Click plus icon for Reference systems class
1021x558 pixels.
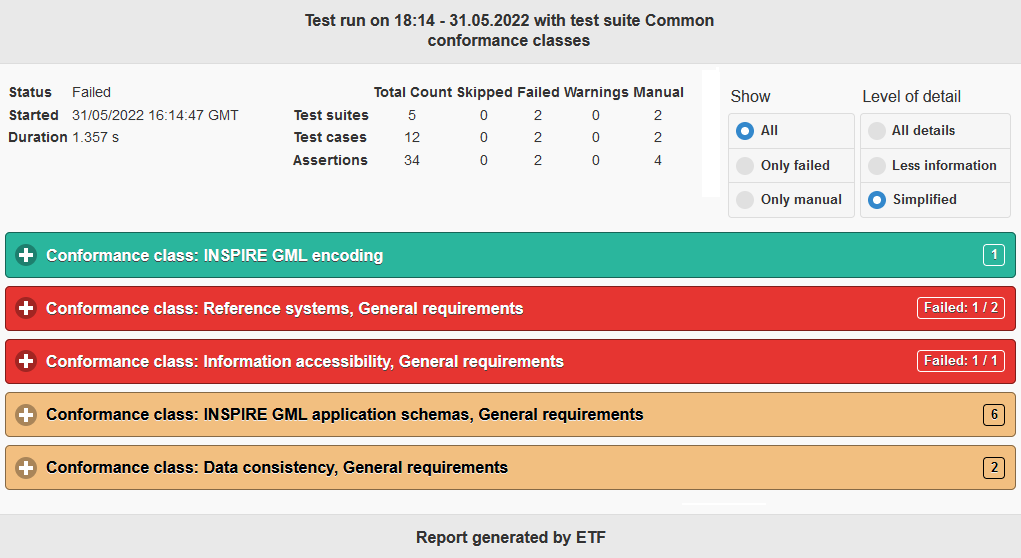26,308
